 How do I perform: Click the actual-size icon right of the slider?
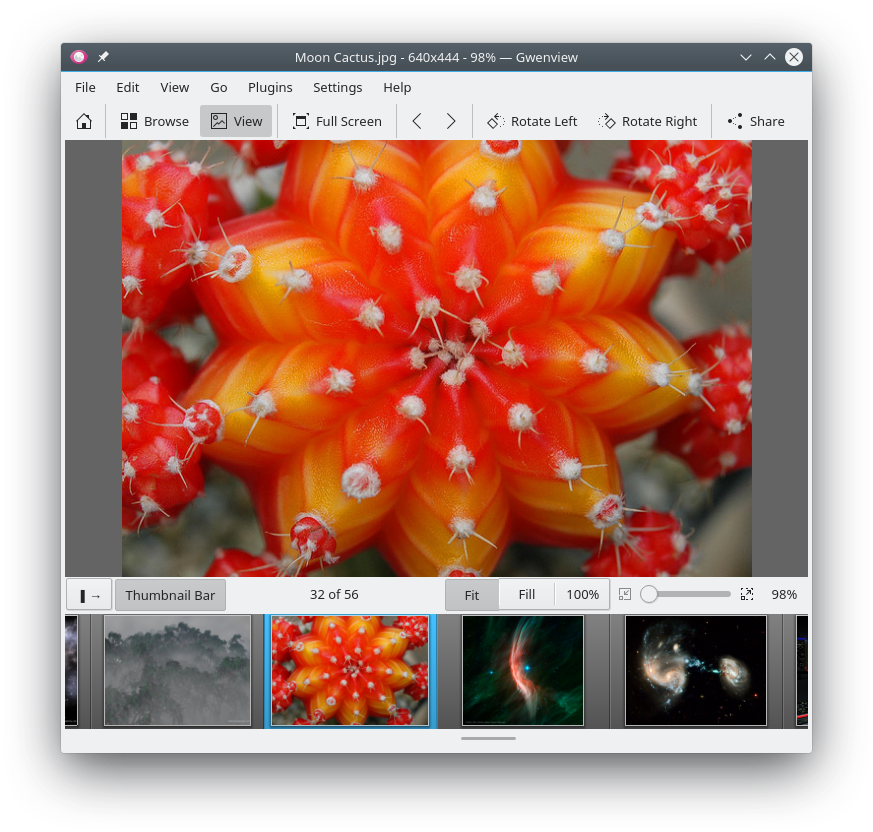(746, 594)
